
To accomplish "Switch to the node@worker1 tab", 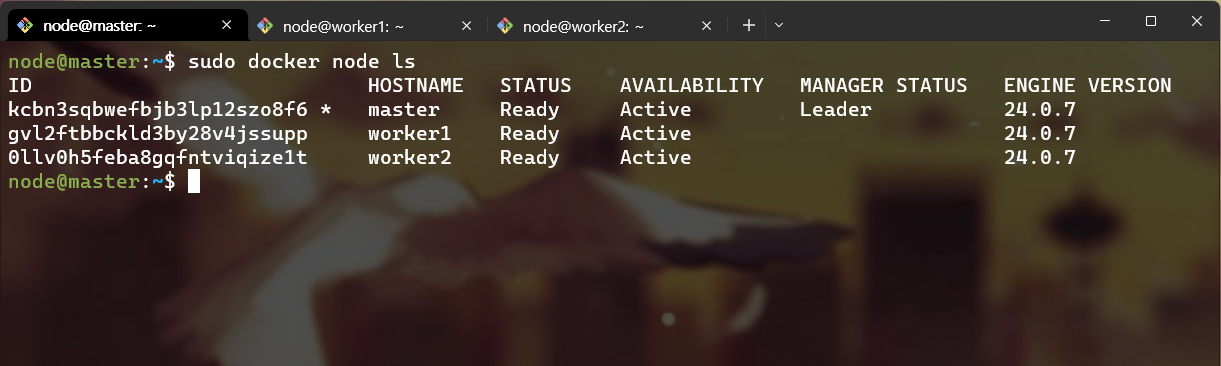I will [365, 27].
